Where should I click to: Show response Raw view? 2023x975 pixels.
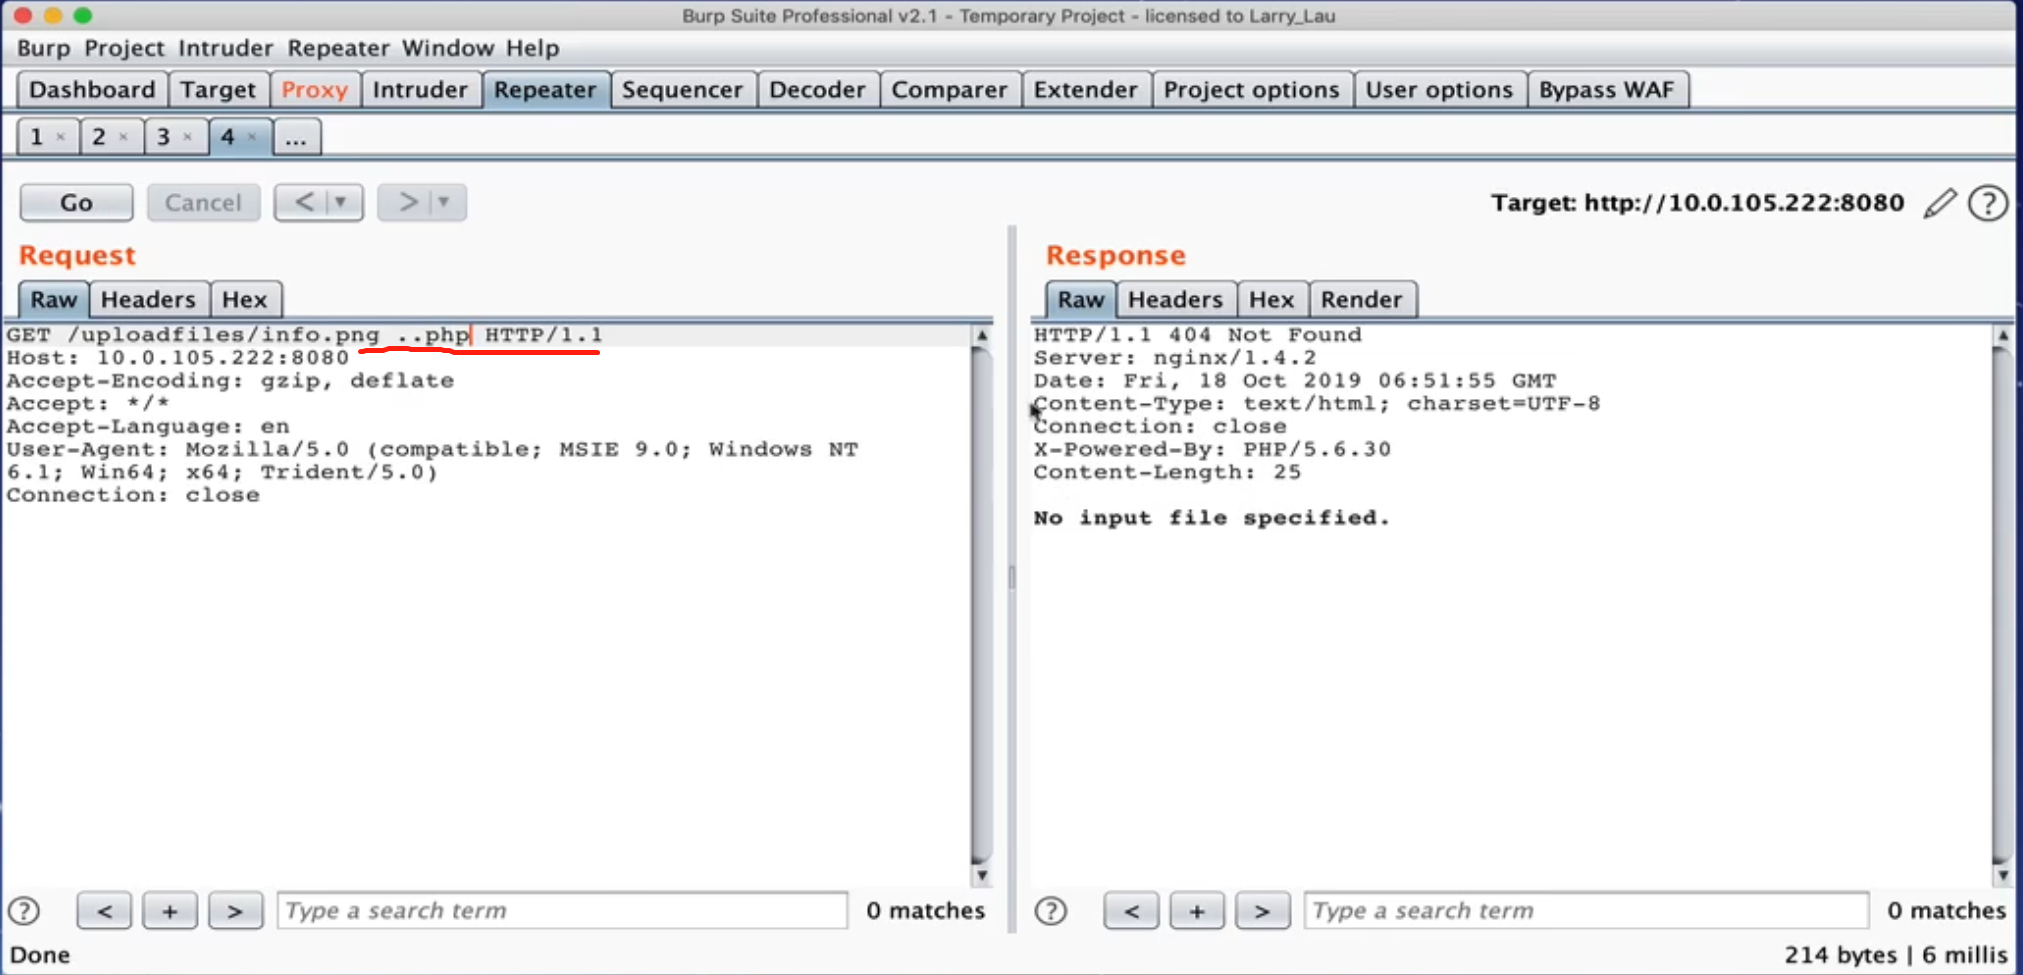pos(1081,300)
